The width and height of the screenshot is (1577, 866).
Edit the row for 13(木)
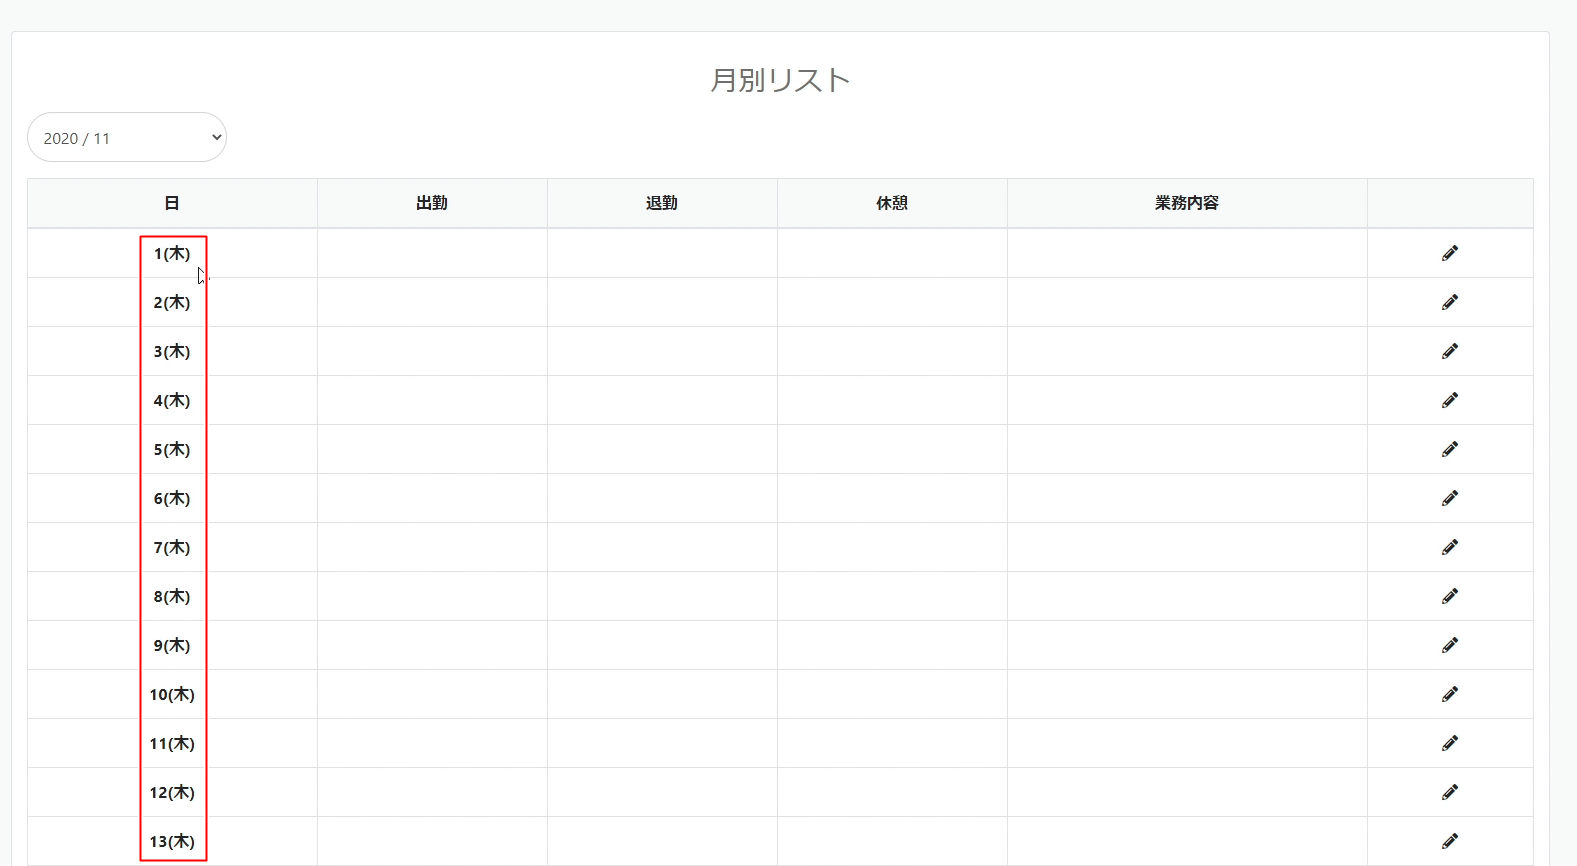tap(1450, 841)
